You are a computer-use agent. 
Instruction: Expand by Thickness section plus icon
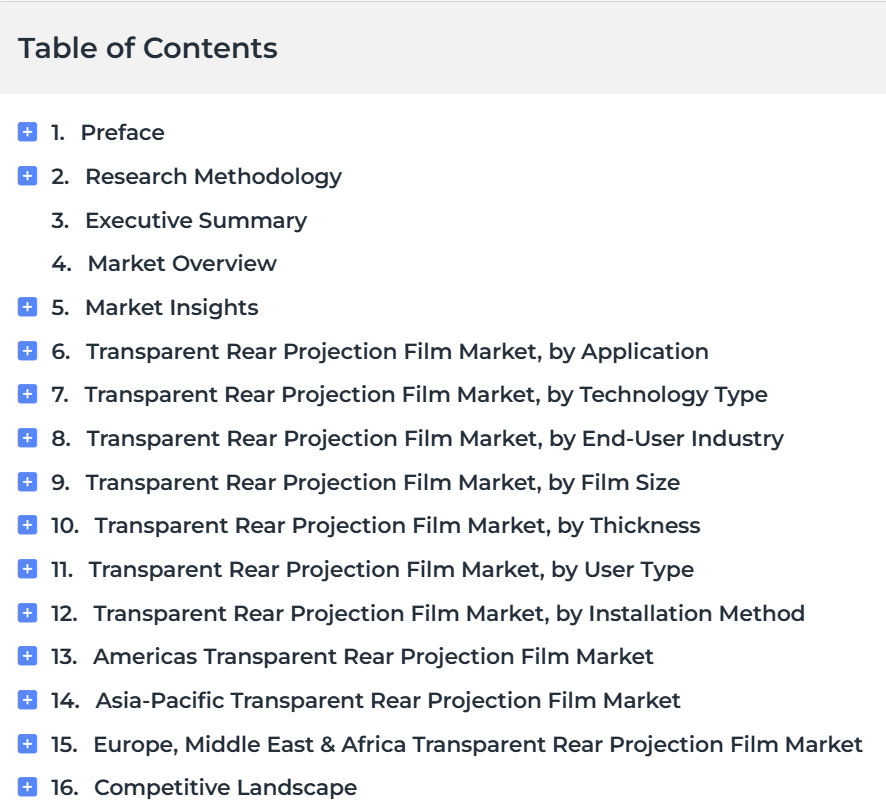click(27, 525)
